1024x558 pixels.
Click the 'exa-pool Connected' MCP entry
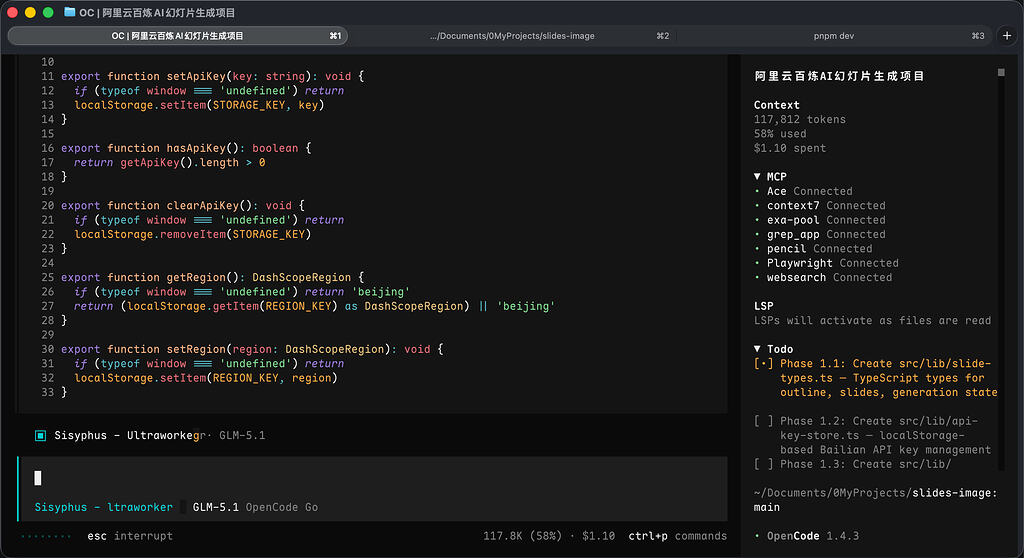(x=826, y=220)
